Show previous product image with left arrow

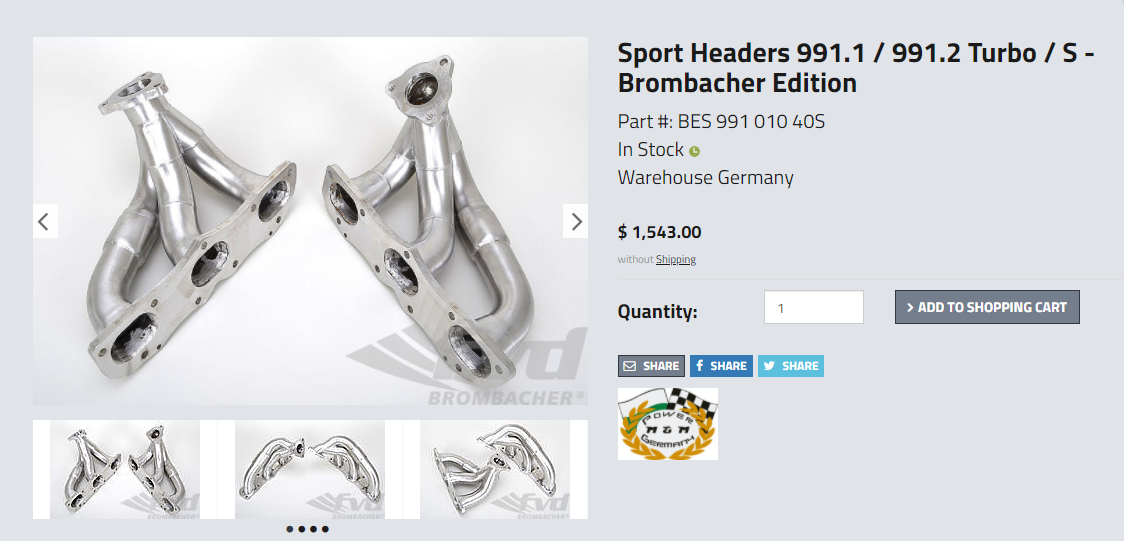[x=45, y=221]
